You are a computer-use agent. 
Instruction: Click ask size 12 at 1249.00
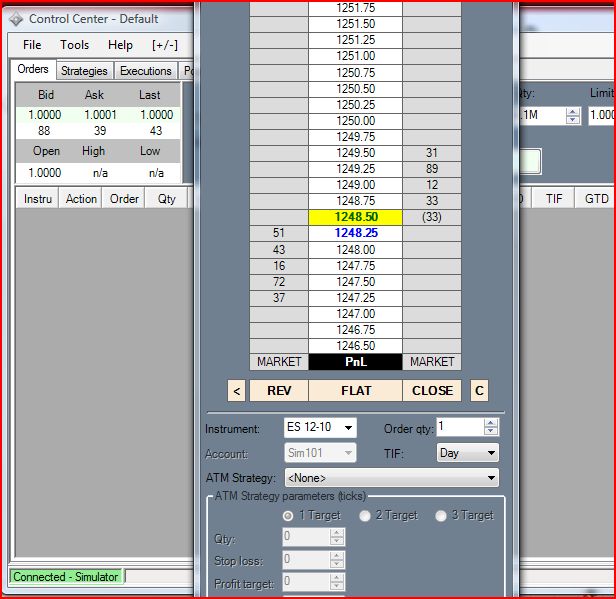point(432,185)
